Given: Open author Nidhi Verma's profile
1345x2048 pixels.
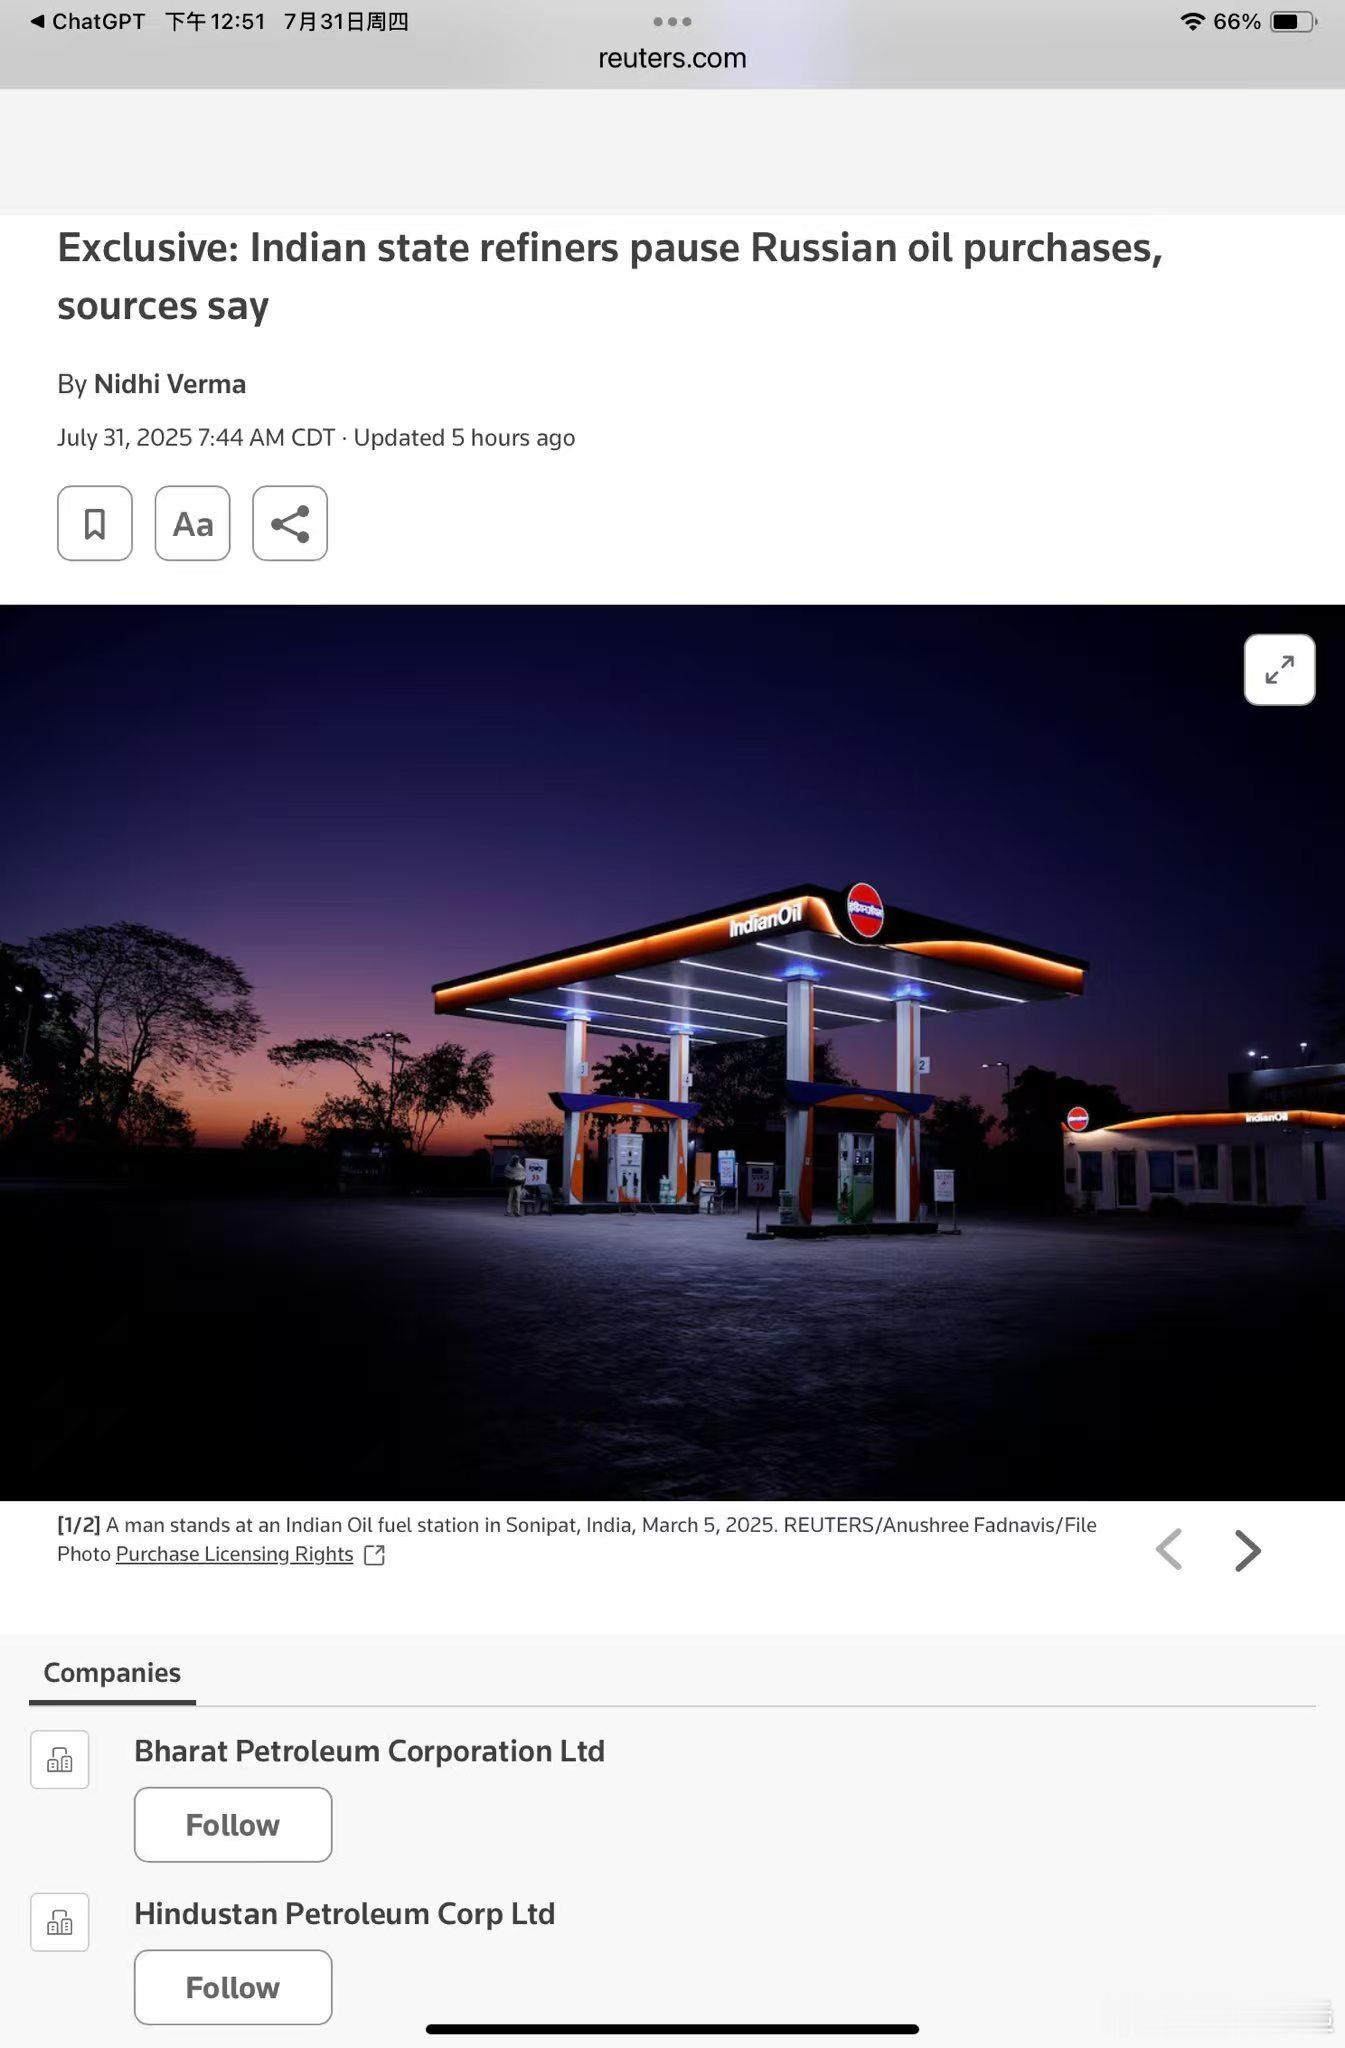Looking at the screenshot, I should click(170, 384).
